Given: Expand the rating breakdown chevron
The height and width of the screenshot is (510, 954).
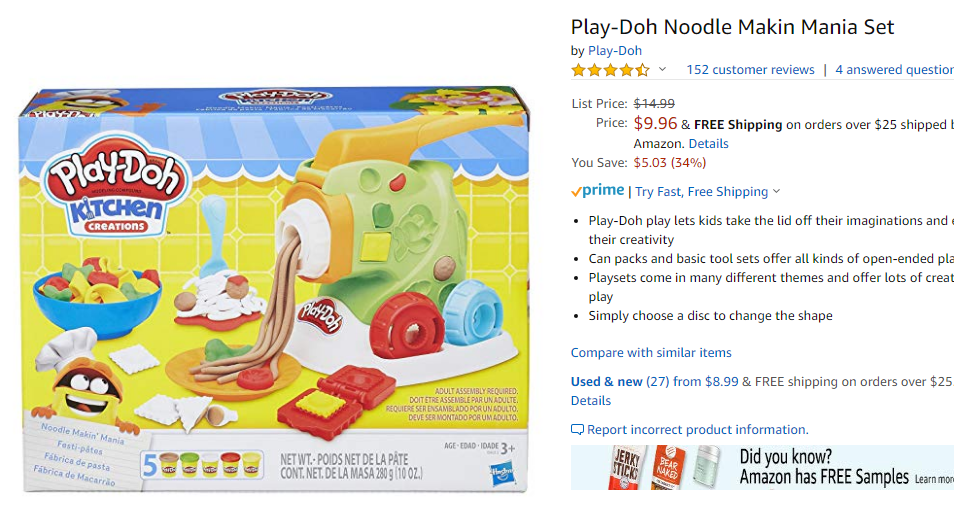Looking at the screenshot, I should coord(663,69).
